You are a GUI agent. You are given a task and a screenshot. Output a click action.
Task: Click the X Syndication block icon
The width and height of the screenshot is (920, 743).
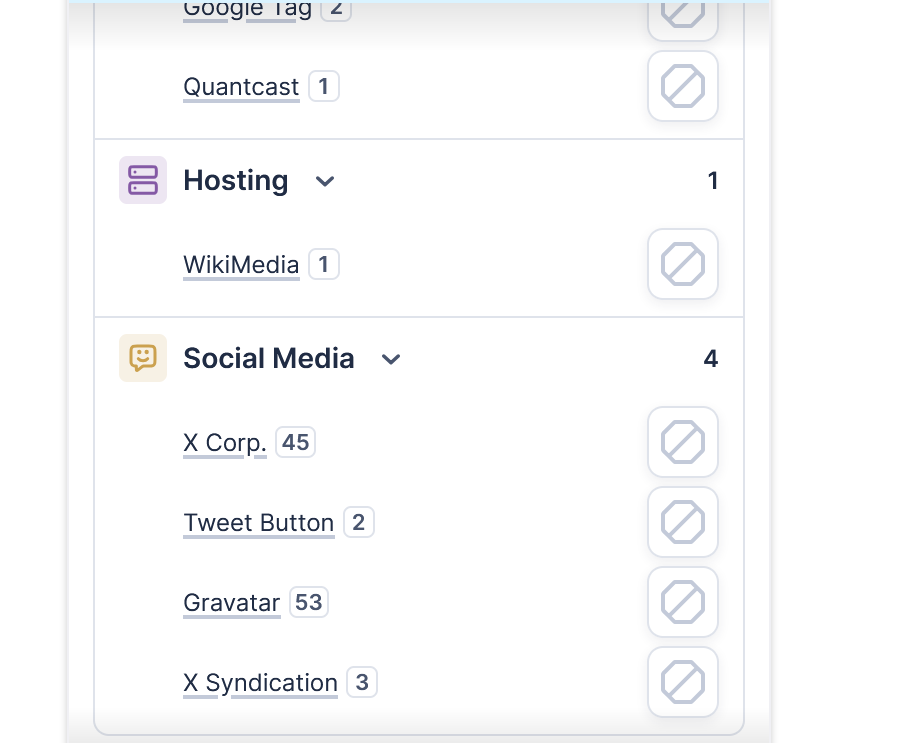683,682
